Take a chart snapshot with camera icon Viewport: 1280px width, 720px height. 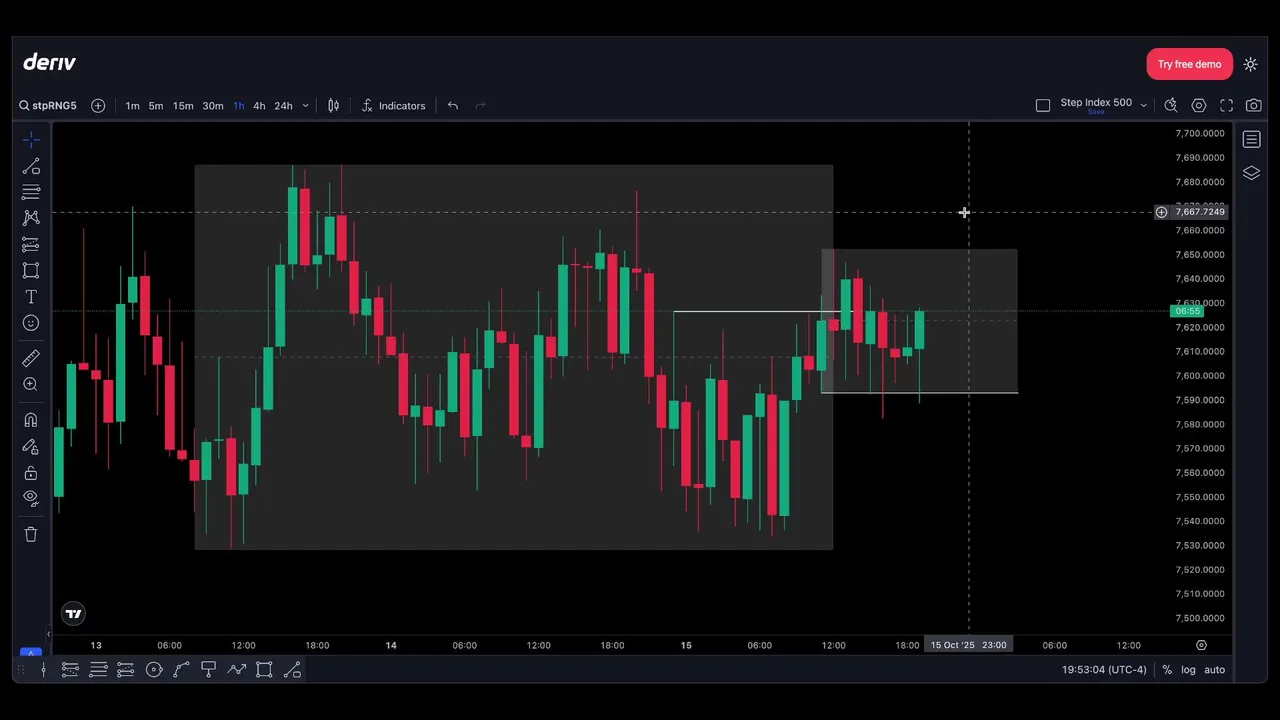[1254, 105]
